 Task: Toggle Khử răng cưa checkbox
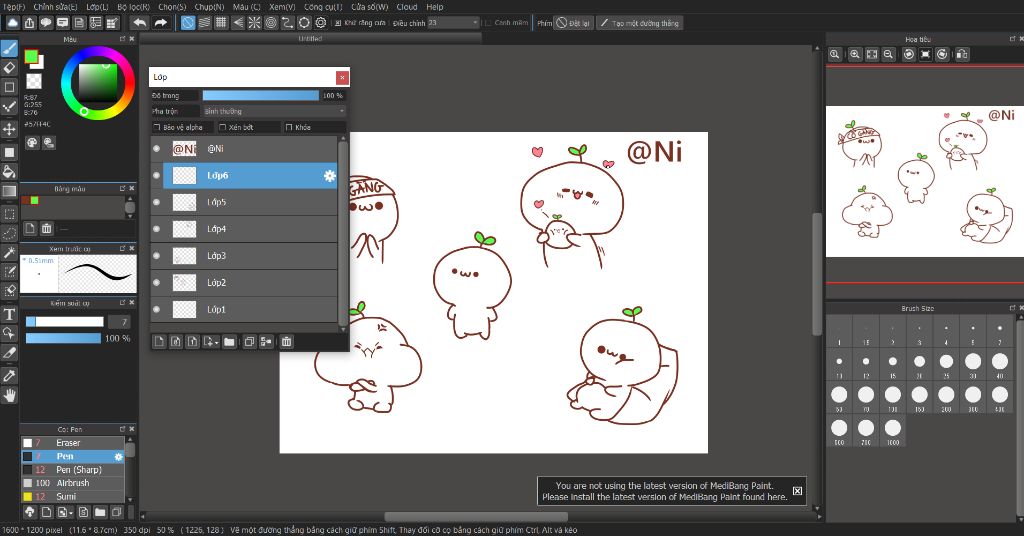click(x=338, y=23)
